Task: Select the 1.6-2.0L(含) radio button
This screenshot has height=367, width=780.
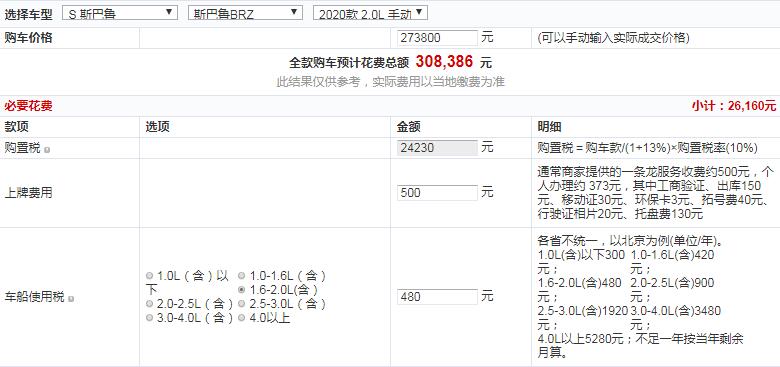Action: pyautogui.click(x=241, y=289)
